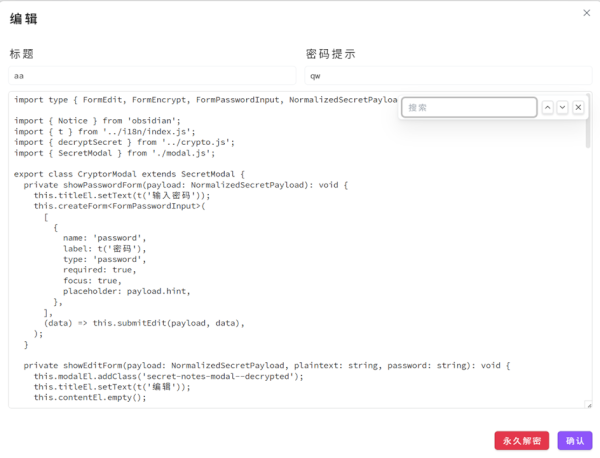Image resolution: width=600 pixels, height=458 pixels.
Task: Click the "required: true," line
Action: [99, 270]
